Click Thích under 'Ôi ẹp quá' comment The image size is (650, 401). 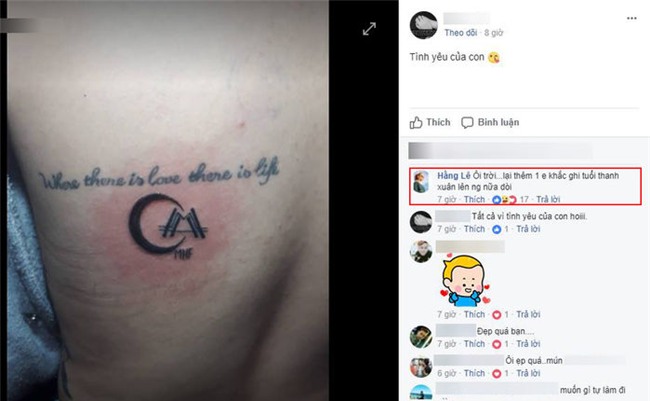(x=474, y=373)
